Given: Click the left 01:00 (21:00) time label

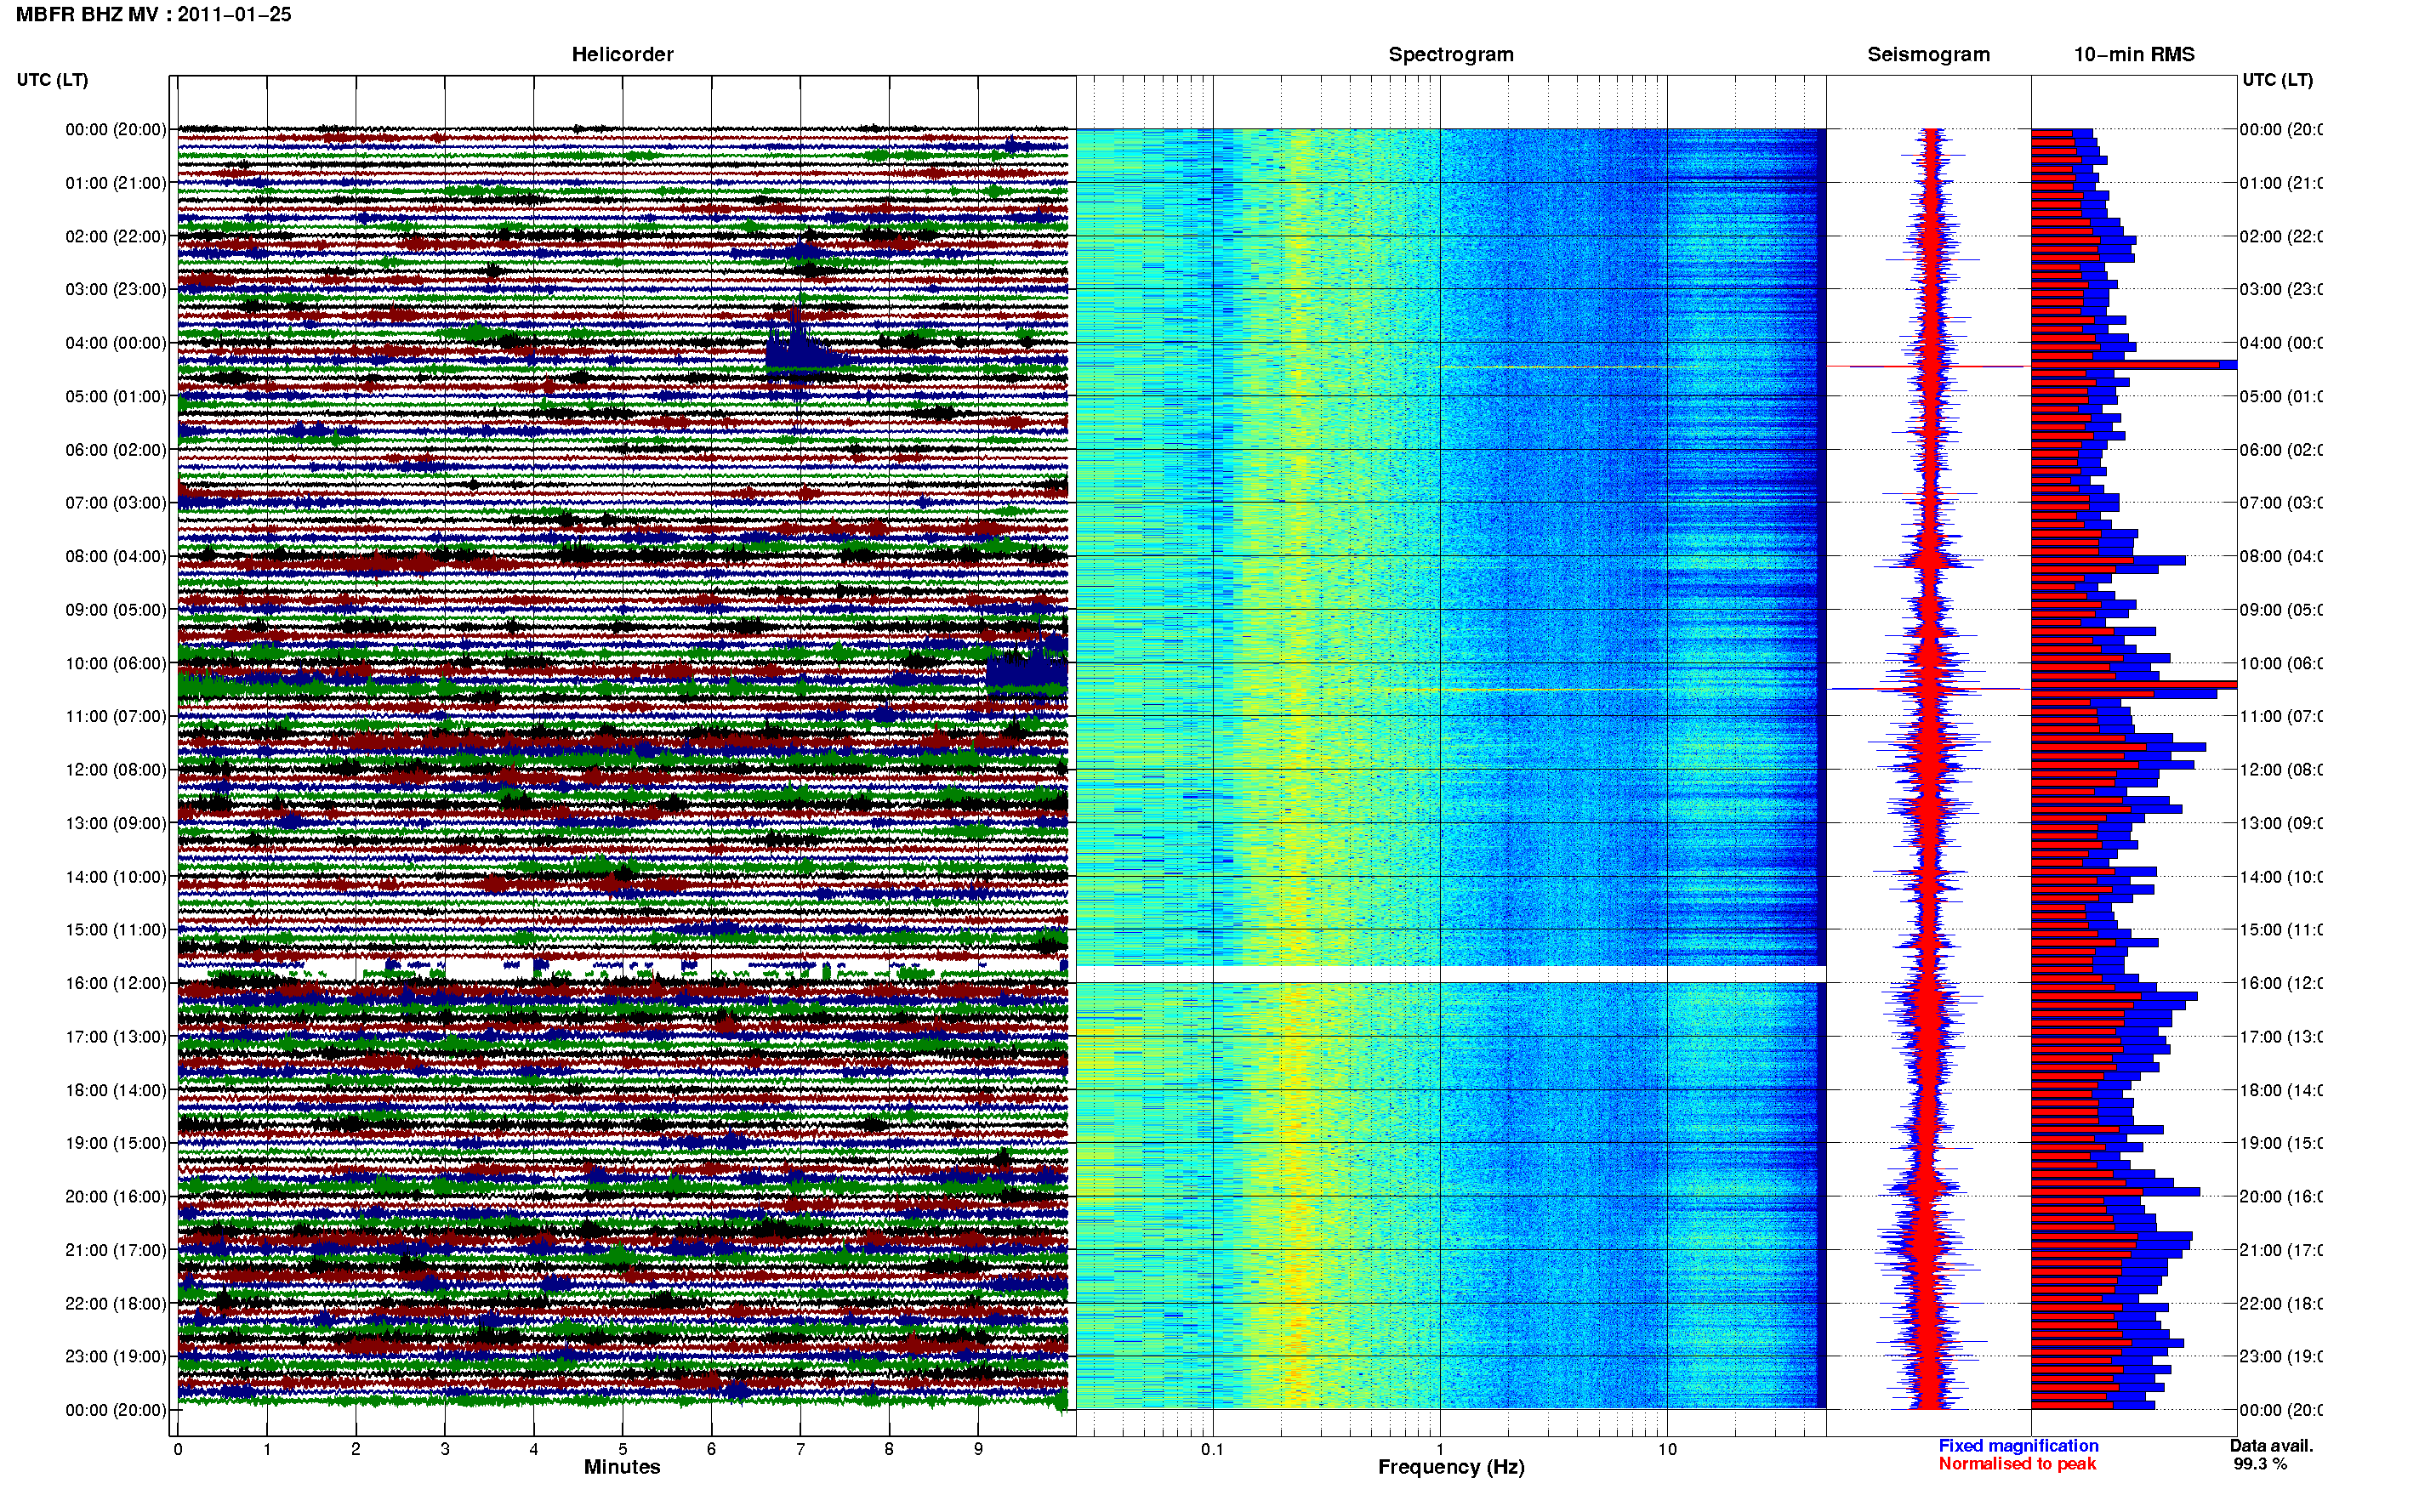Looking at the screenshot, I should pyautogui.click(x=116, y=183).
